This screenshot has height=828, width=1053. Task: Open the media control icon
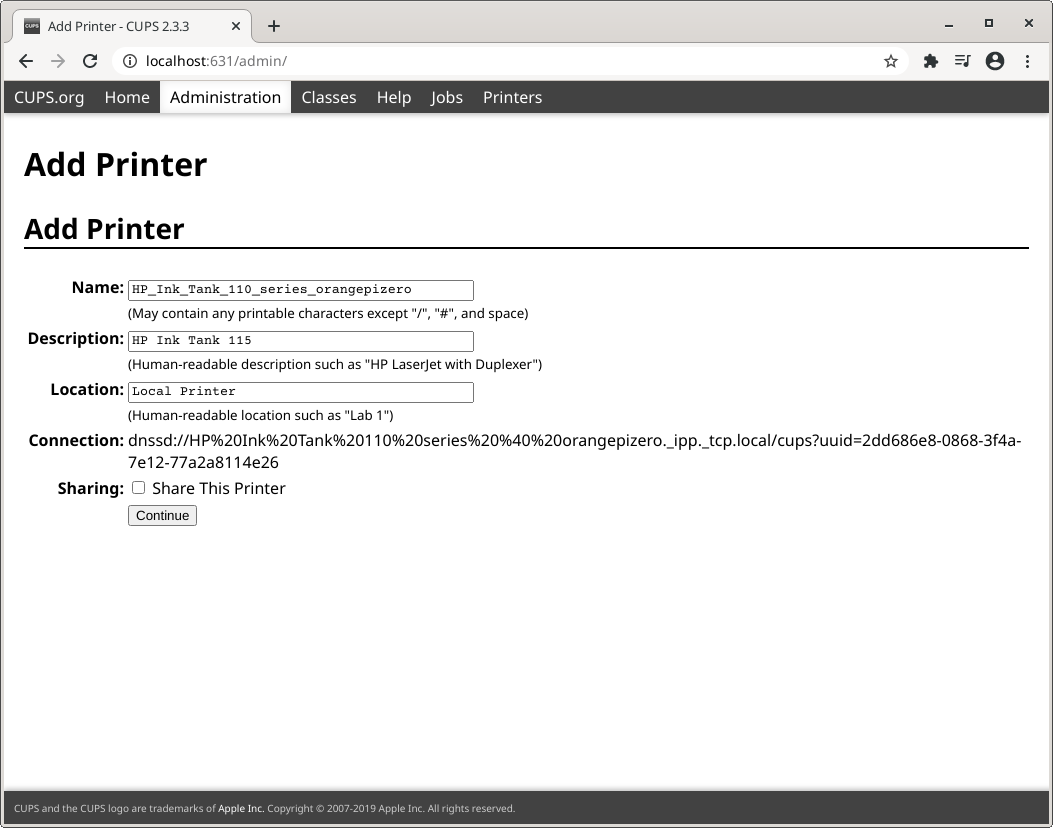(x=962, y=61)
